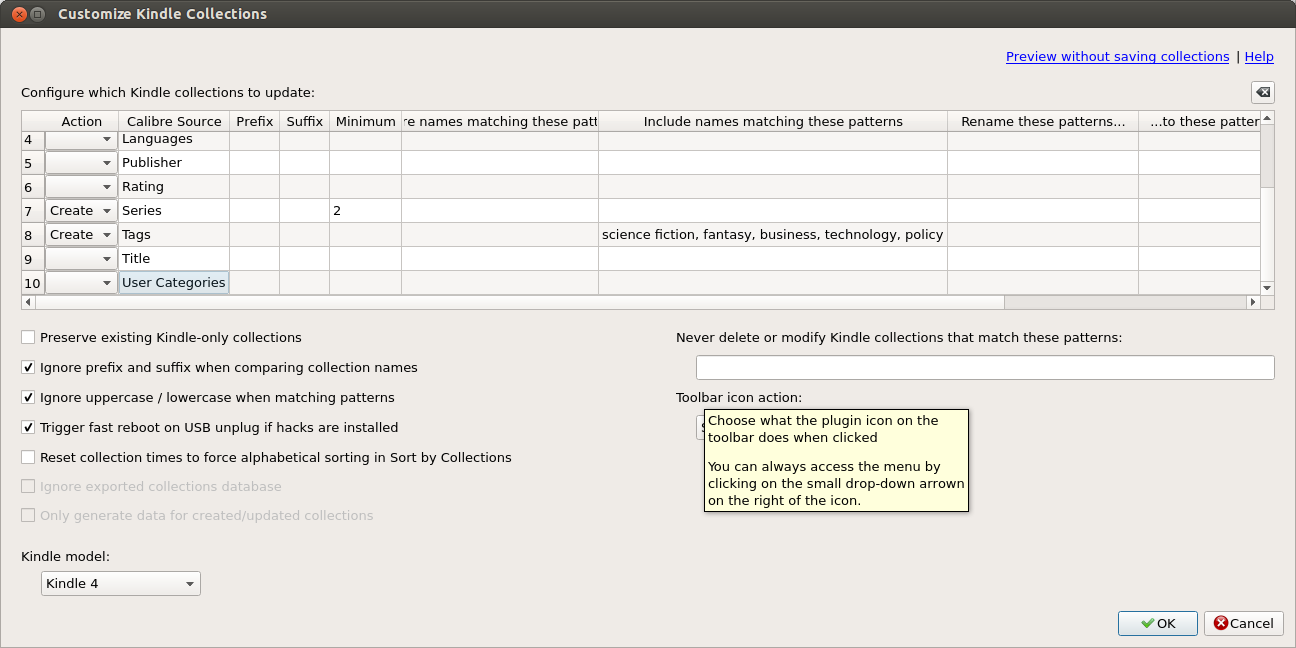
Task: Uncheck Ignore prefix and suffix option
Action: coord(28,368)
